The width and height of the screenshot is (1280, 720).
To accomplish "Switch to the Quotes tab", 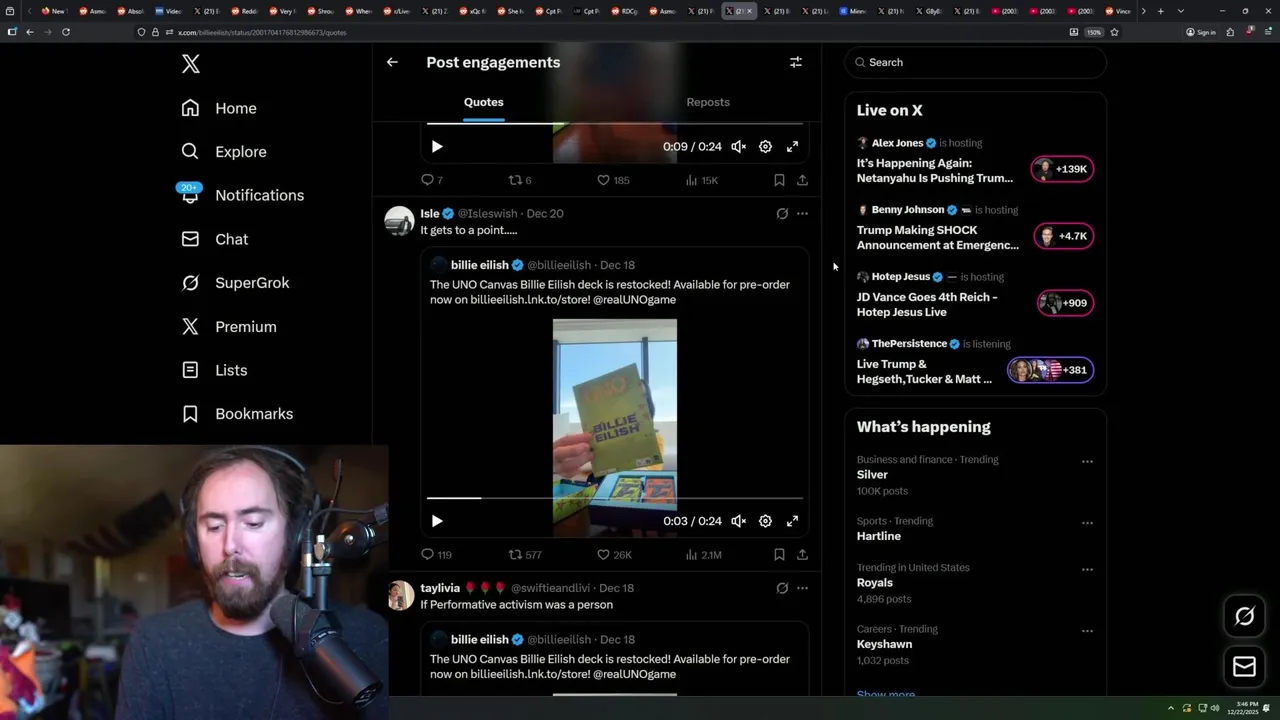I will (x=484, y=102).
